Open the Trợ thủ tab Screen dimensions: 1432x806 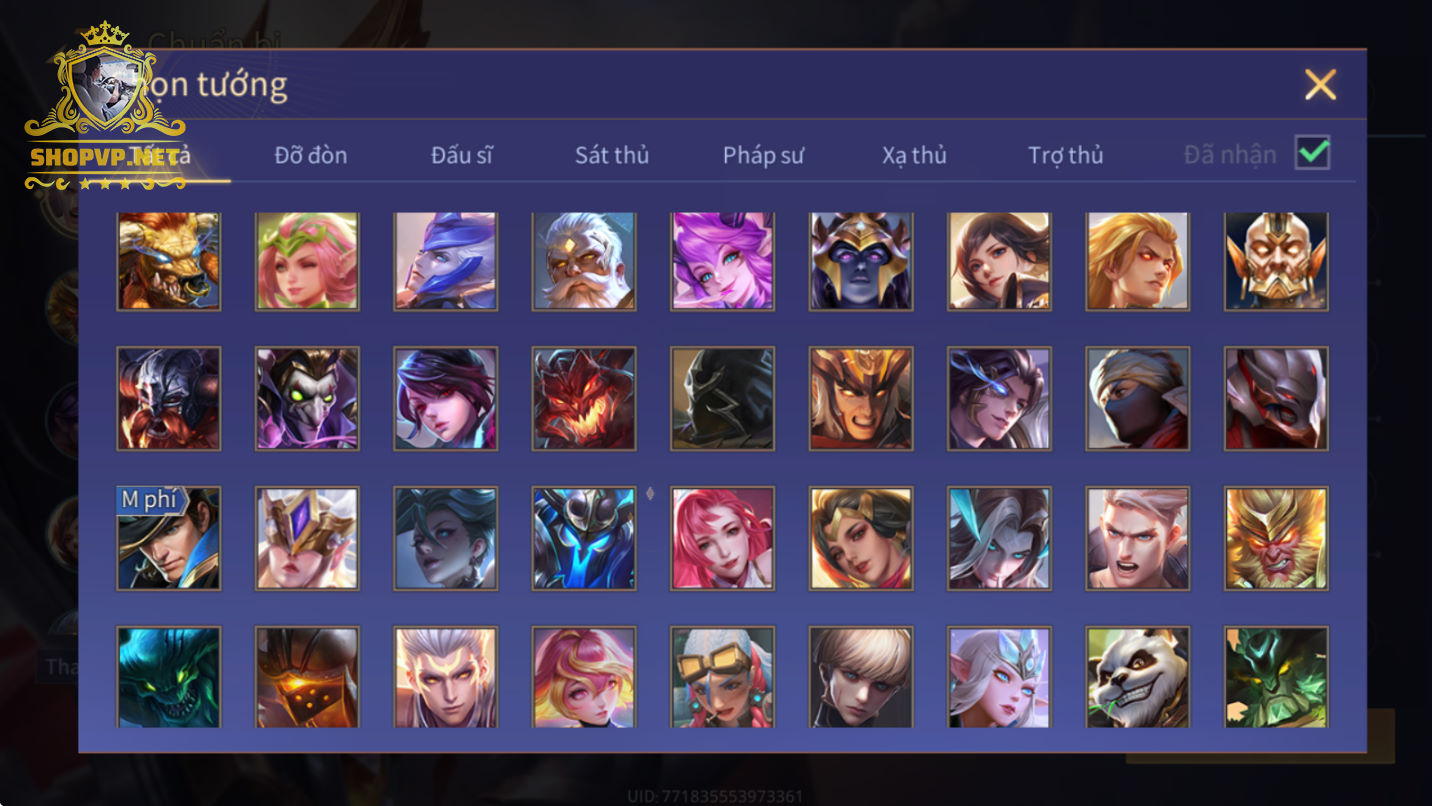click(x=1066, y=155)
